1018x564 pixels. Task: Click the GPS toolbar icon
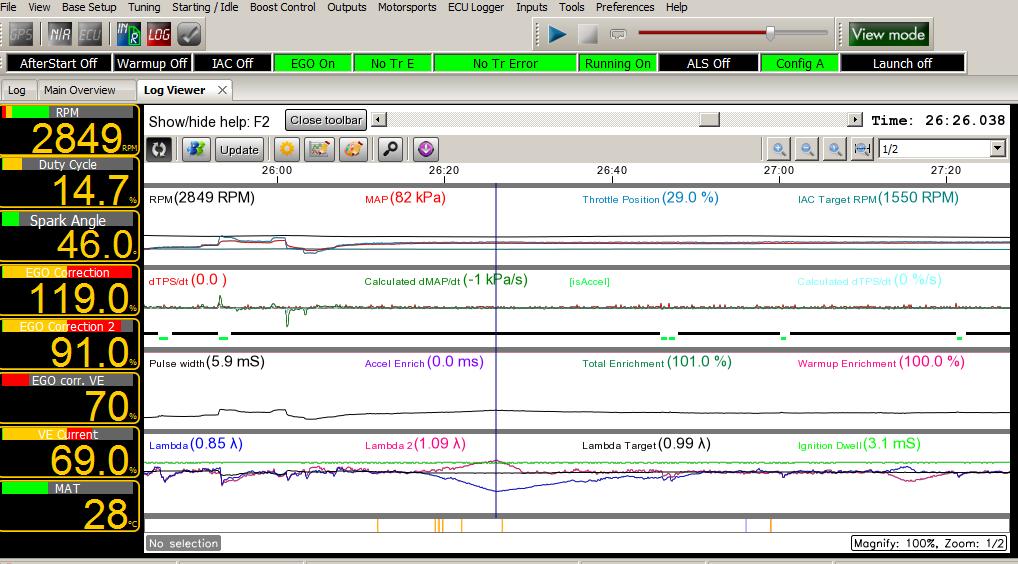pyautogui.click(x=21, y=34)
